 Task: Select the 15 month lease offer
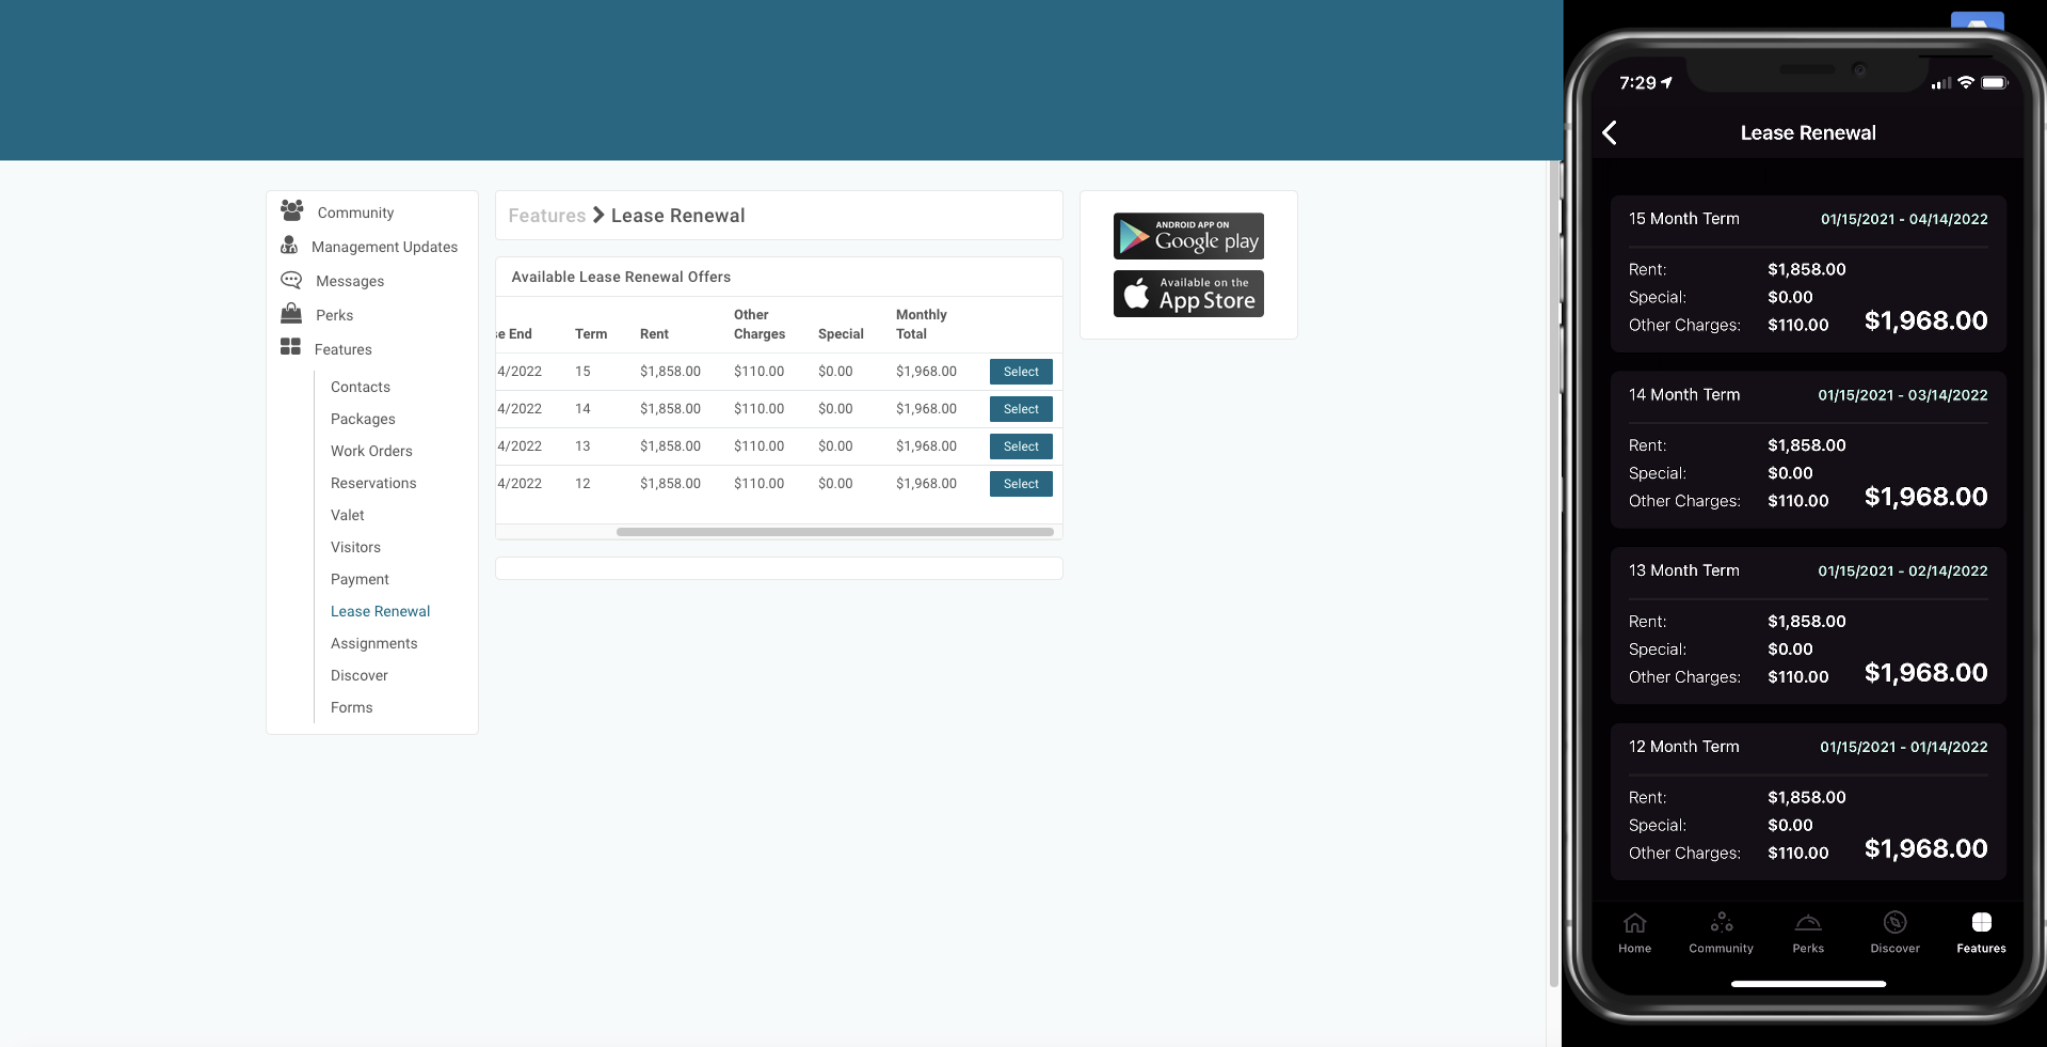point(1020,371)
